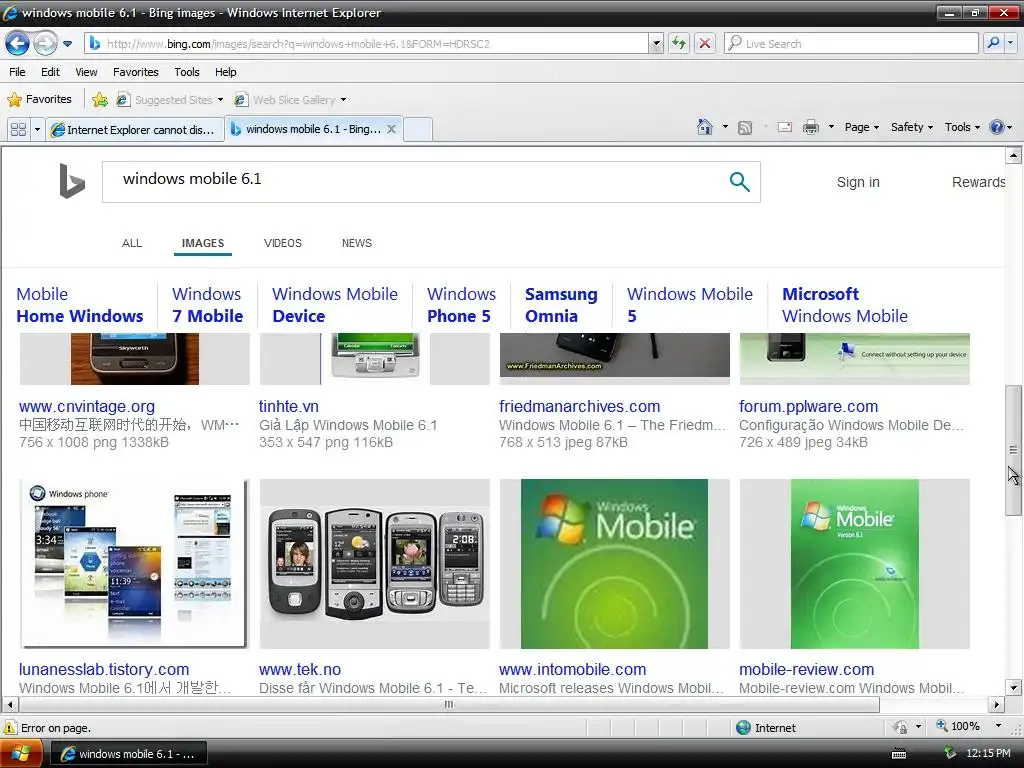
Task: Click the Windows Start button
Action: (x=21, y=754)
